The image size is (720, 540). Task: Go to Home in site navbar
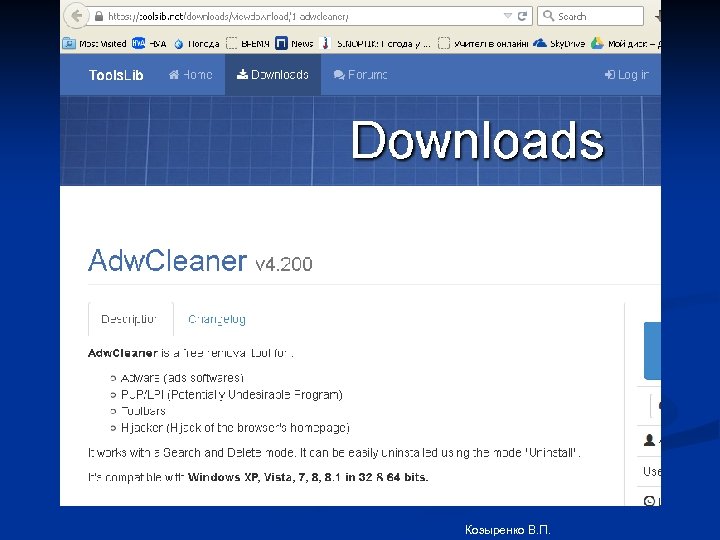(x=191, y=74)
